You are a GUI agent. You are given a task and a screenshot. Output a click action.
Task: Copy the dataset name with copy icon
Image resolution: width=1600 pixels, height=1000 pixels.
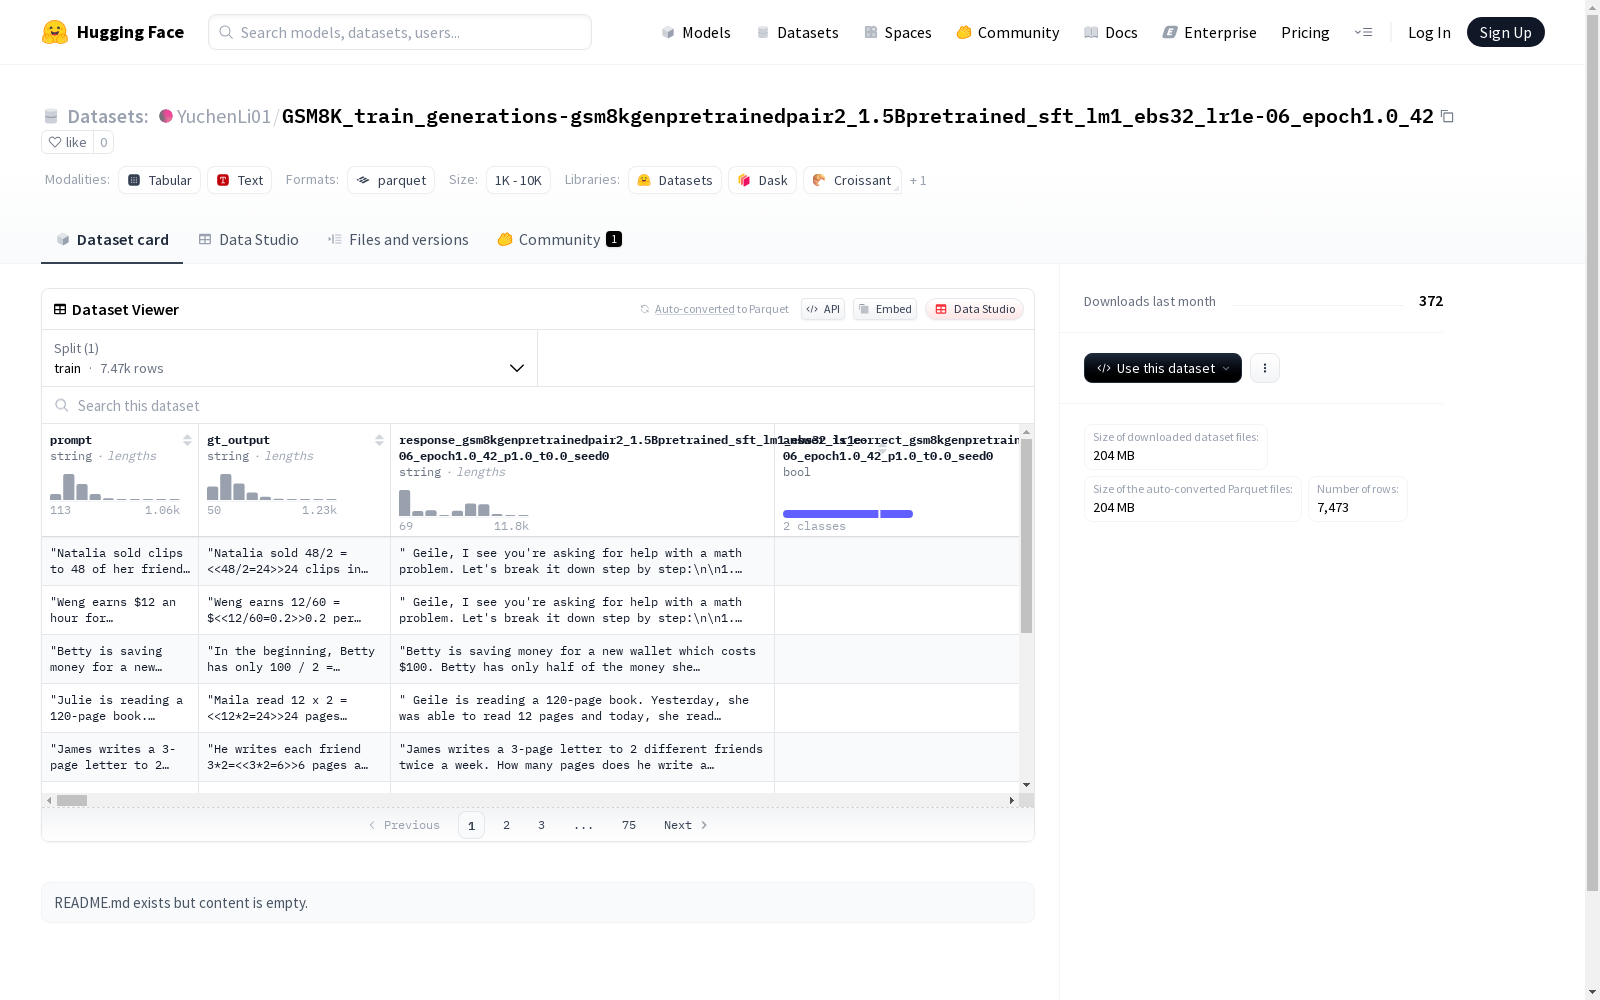1447,116
